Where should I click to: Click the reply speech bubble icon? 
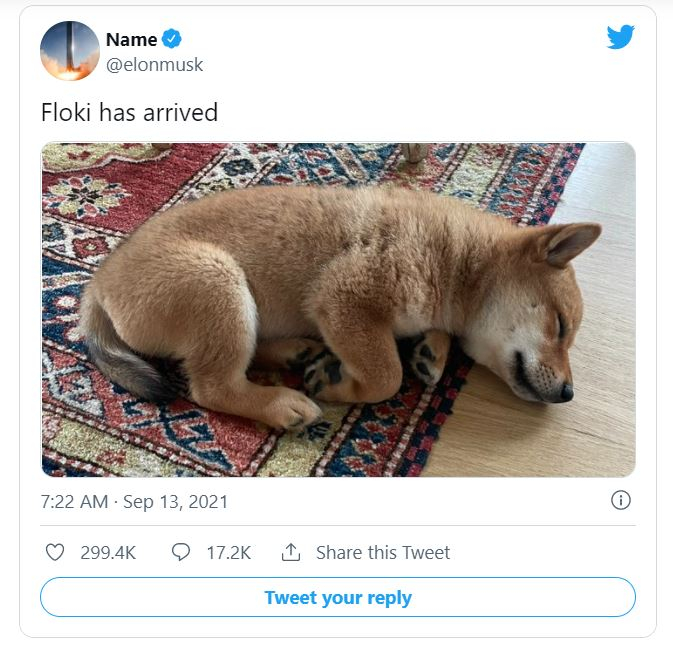(181, 552)
